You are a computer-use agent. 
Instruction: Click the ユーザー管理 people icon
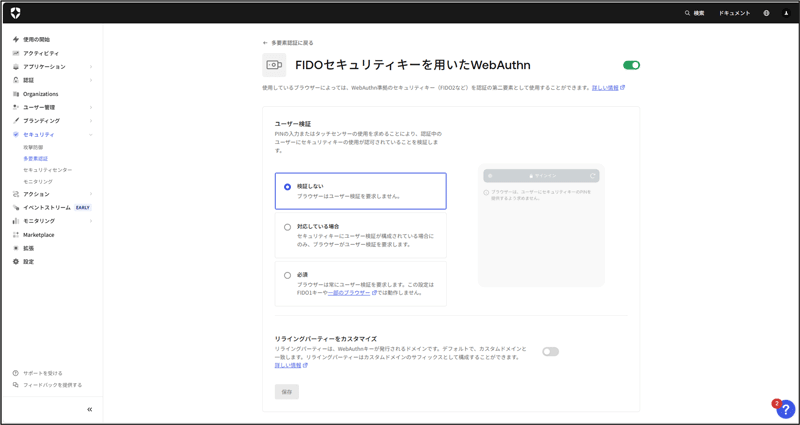tap(16, 107)
